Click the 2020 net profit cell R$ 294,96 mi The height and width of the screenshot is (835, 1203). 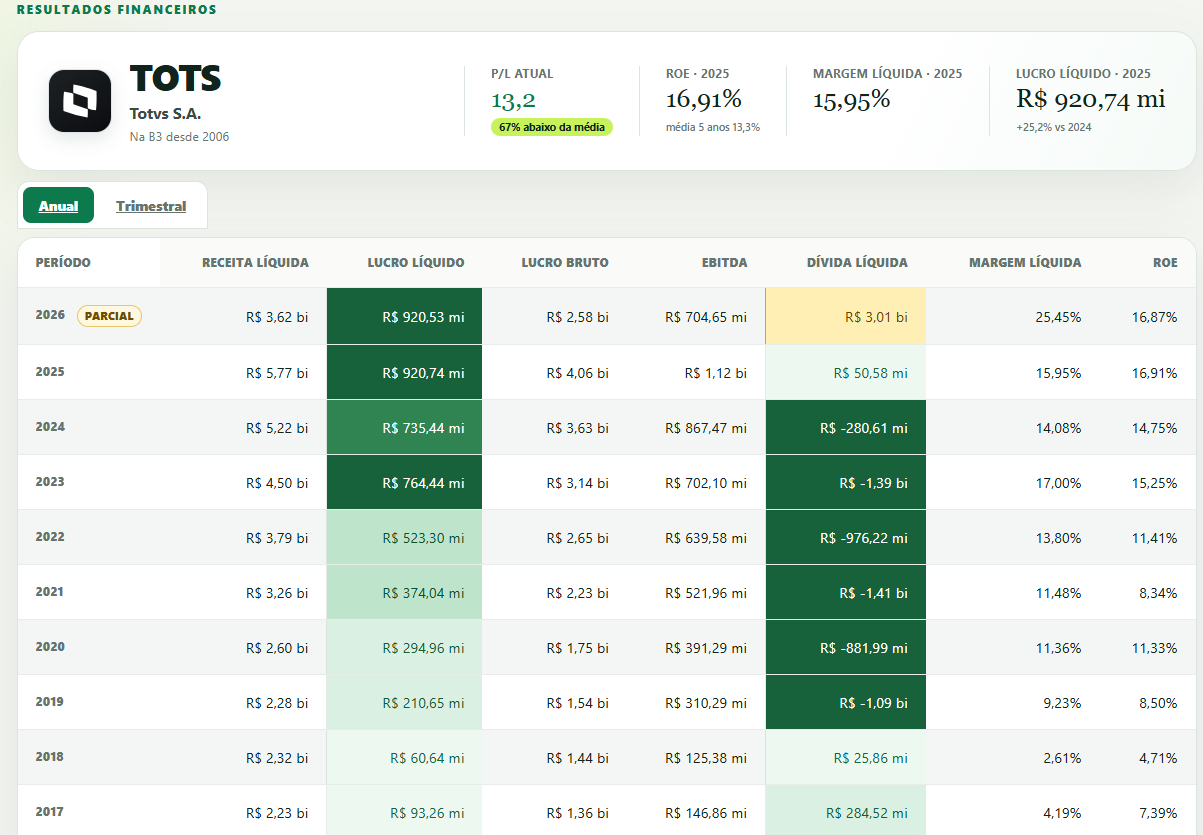404,647
